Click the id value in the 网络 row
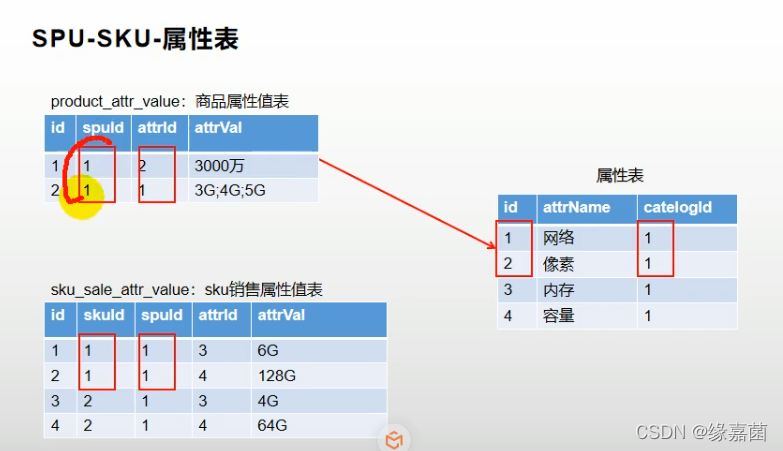The width and height of the screenshot is (783, 451). click(x=508, y=238)
